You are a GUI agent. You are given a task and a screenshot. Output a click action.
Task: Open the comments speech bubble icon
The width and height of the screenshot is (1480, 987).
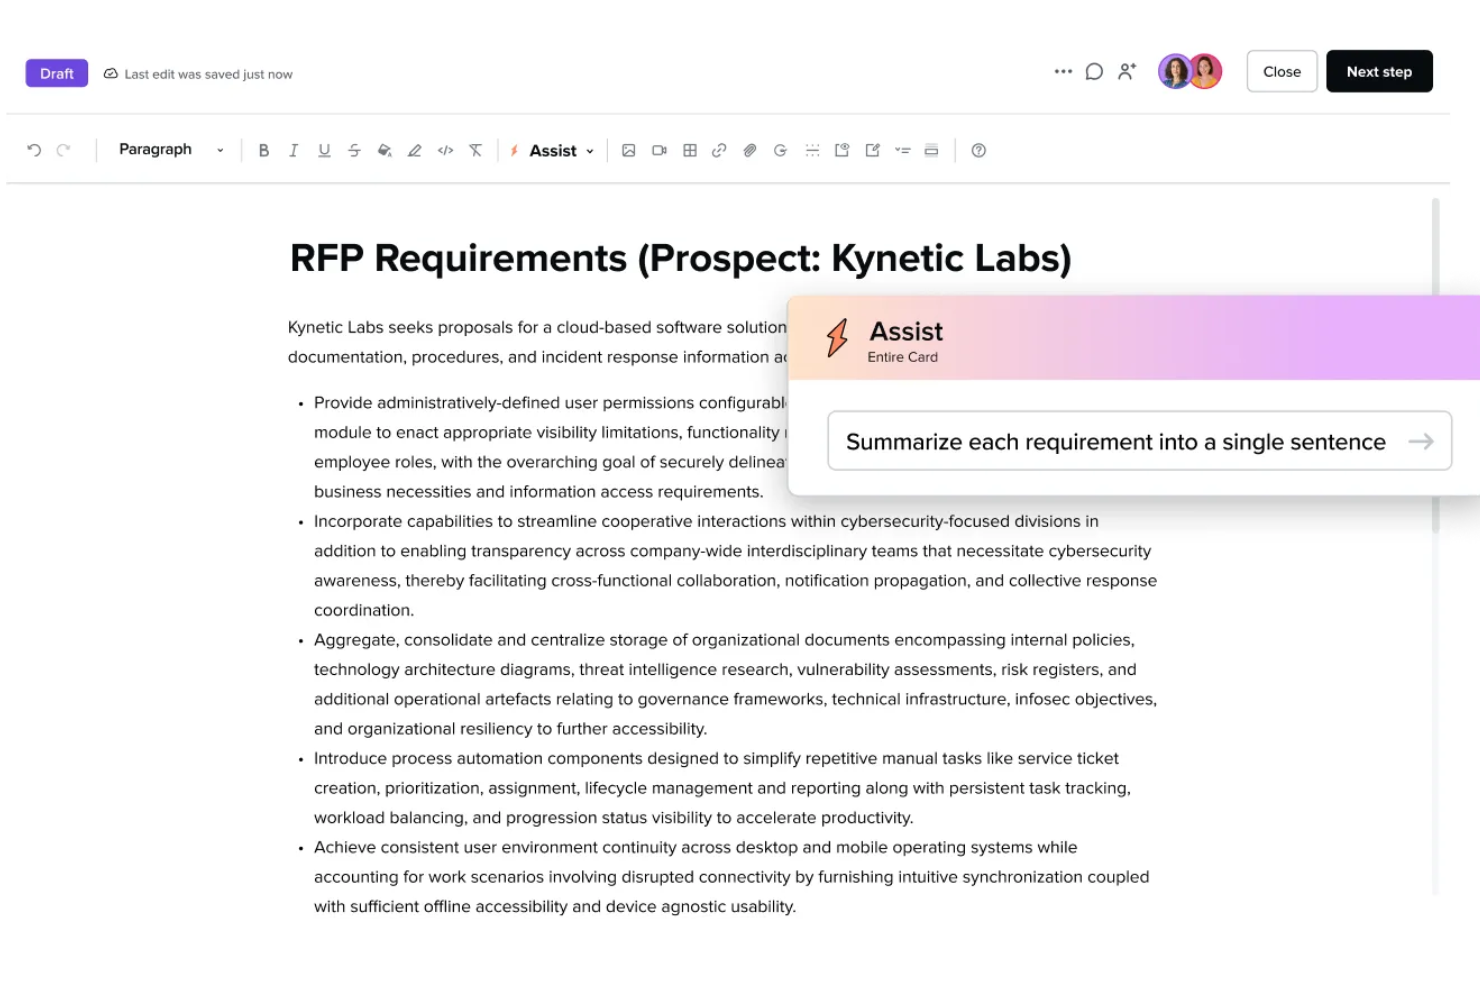[x=1094, y=72]
